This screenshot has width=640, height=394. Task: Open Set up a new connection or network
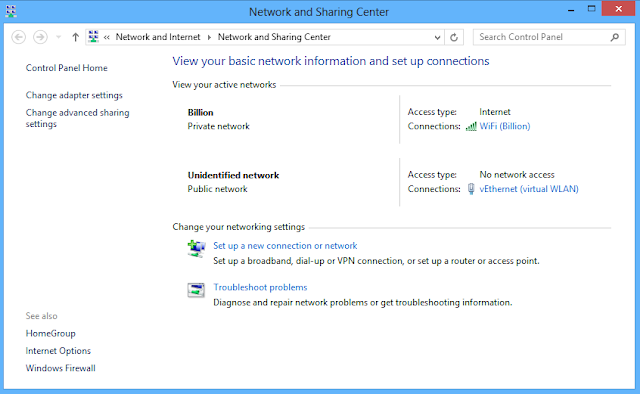[x=285, y=246]
